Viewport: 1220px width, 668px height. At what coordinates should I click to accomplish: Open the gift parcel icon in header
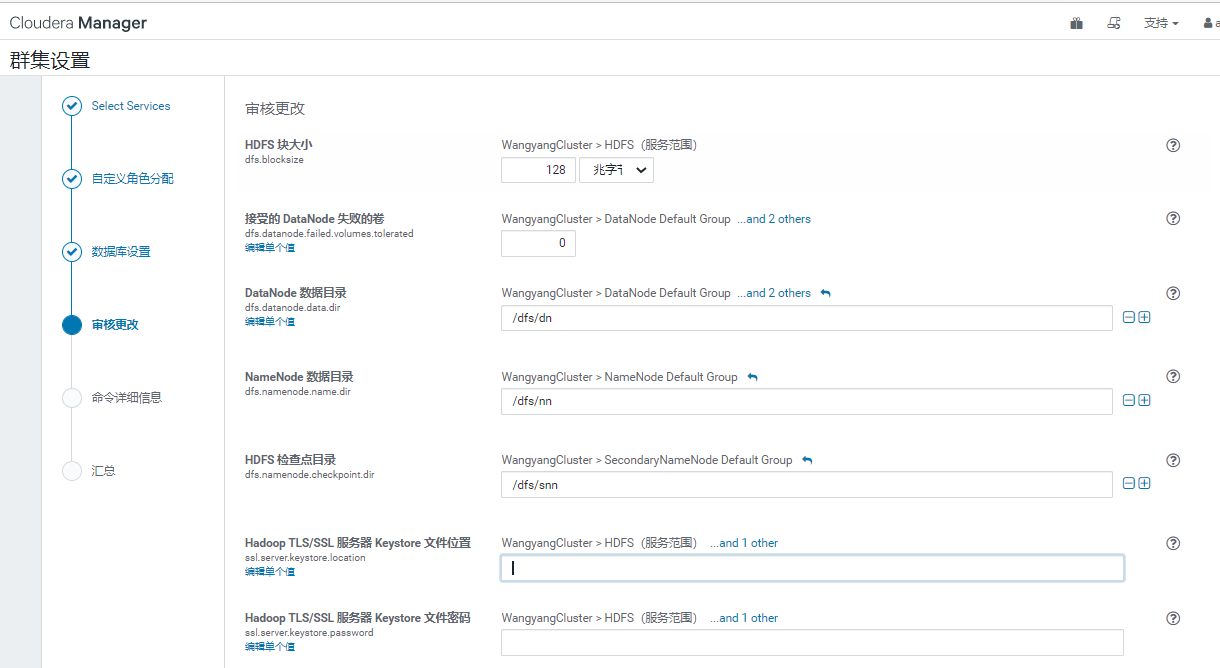pyautogui.click(x=1076, y=23)
